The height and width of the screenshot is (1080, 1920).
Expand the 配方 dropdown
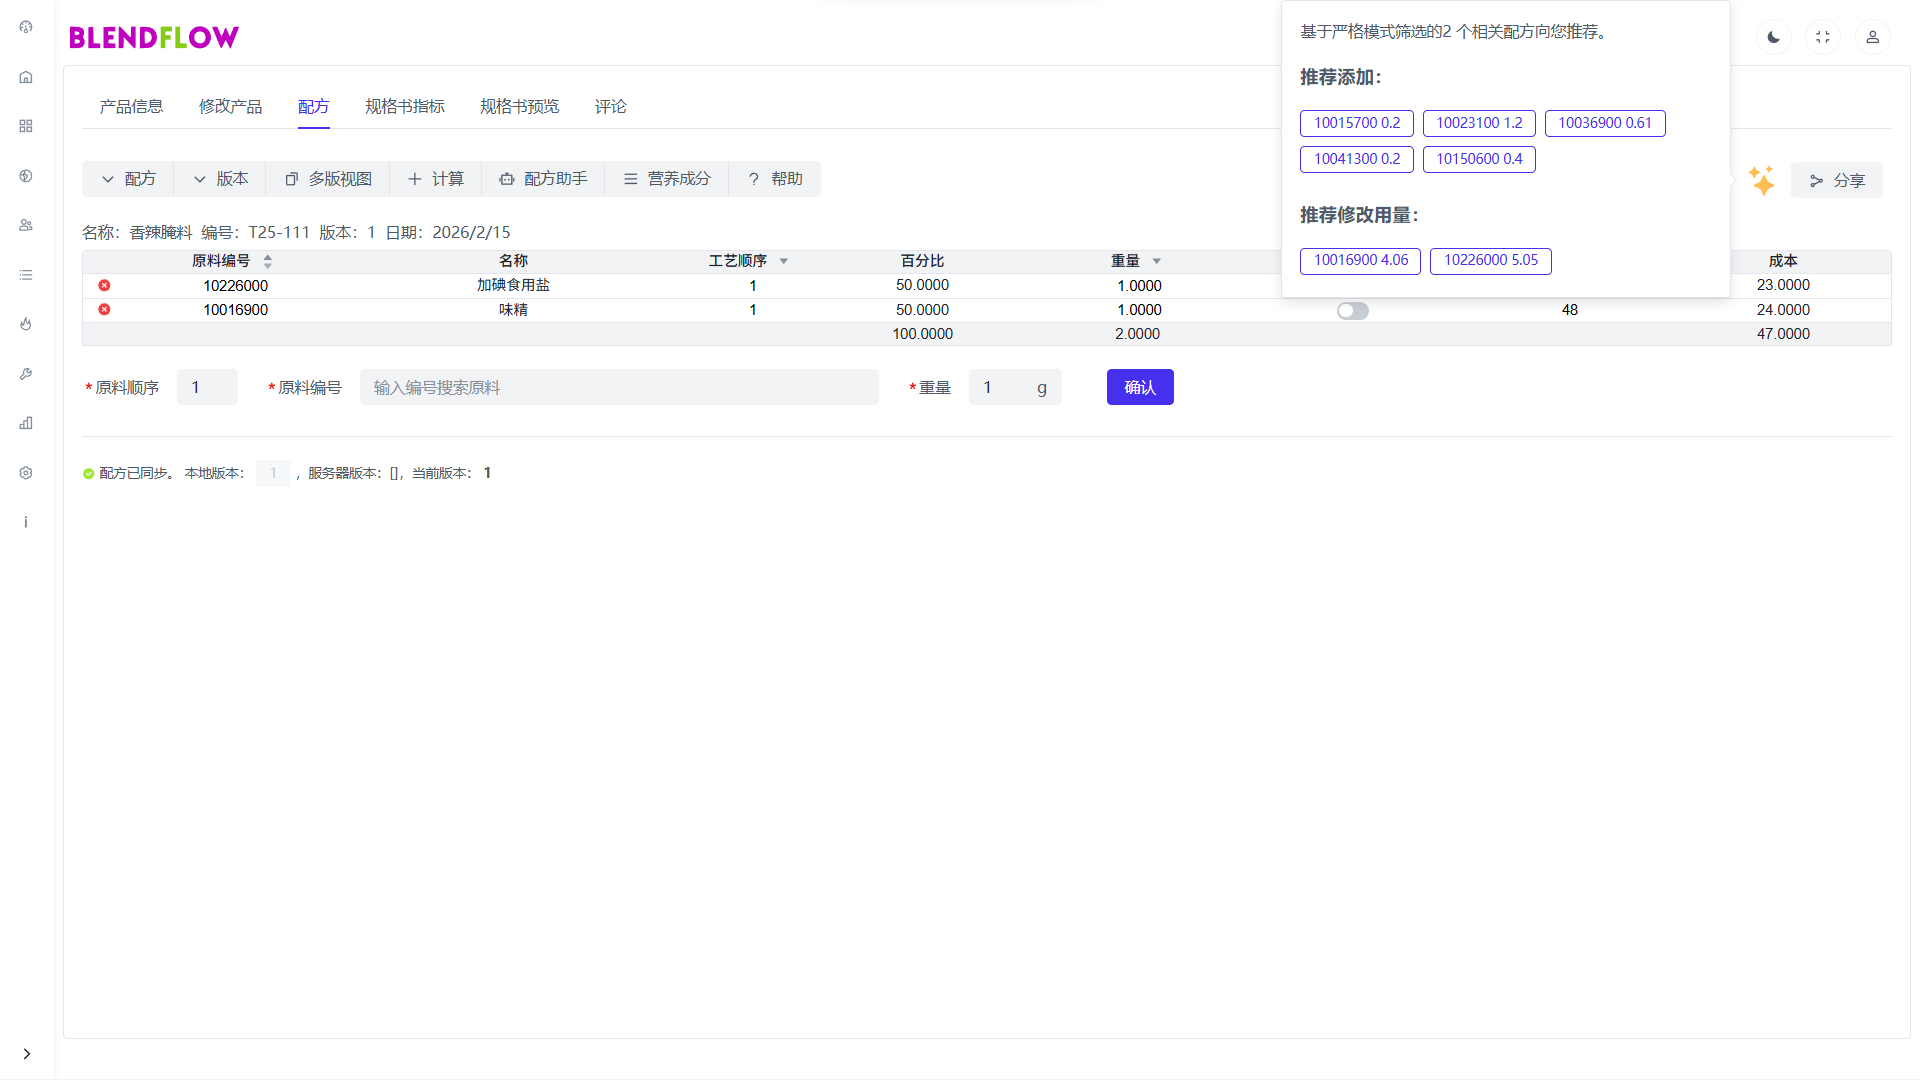pos(127,179)
